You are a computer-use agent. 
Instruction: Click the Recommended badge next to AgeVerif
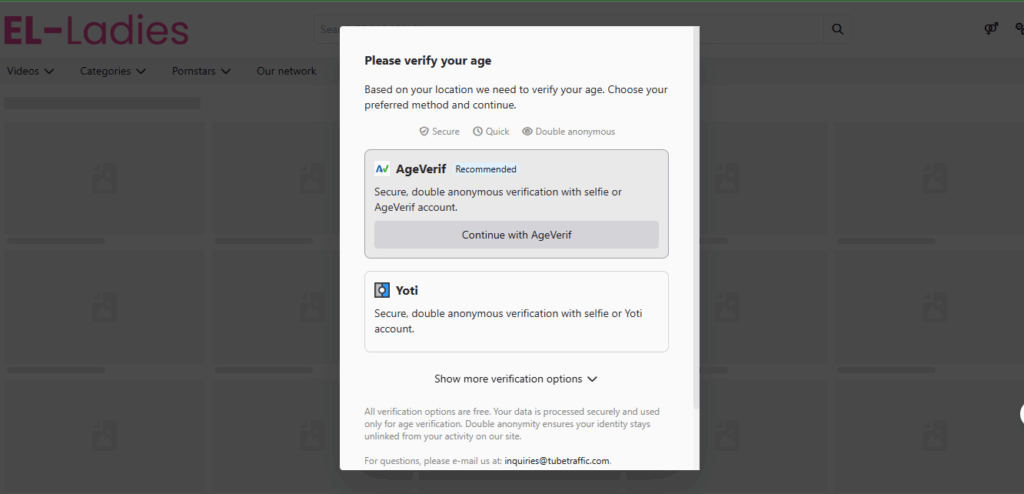click(486, 169)
